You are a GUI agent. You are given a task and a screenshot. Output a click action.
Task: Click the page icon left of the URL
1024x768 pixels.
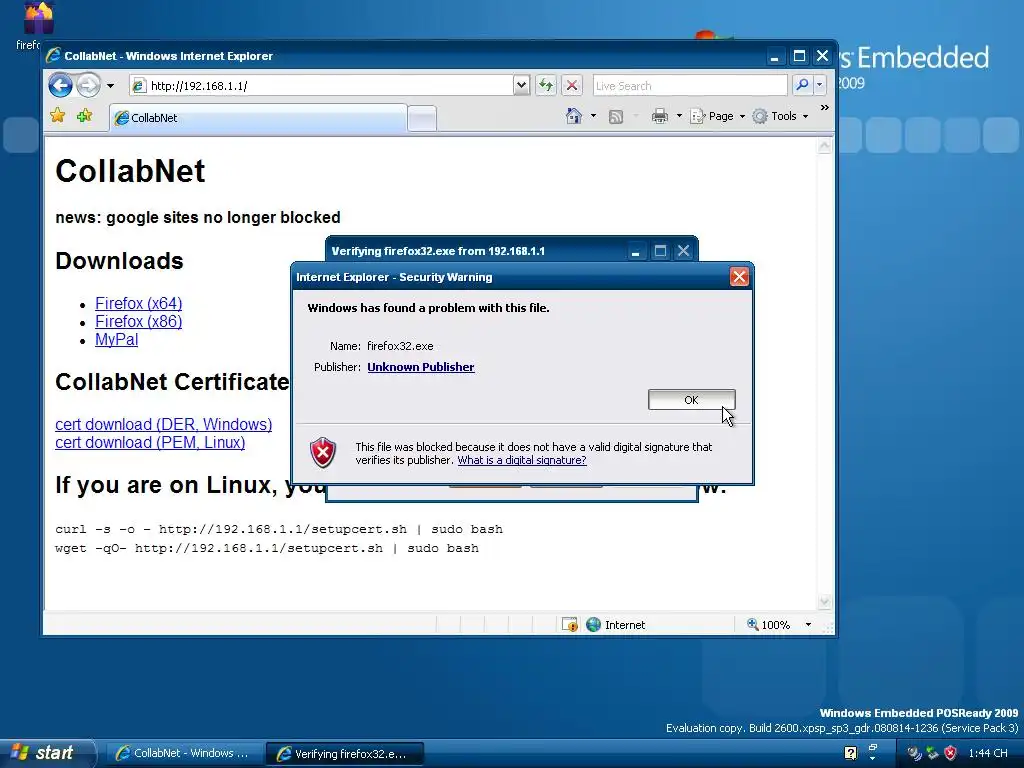tap(138, 86)
